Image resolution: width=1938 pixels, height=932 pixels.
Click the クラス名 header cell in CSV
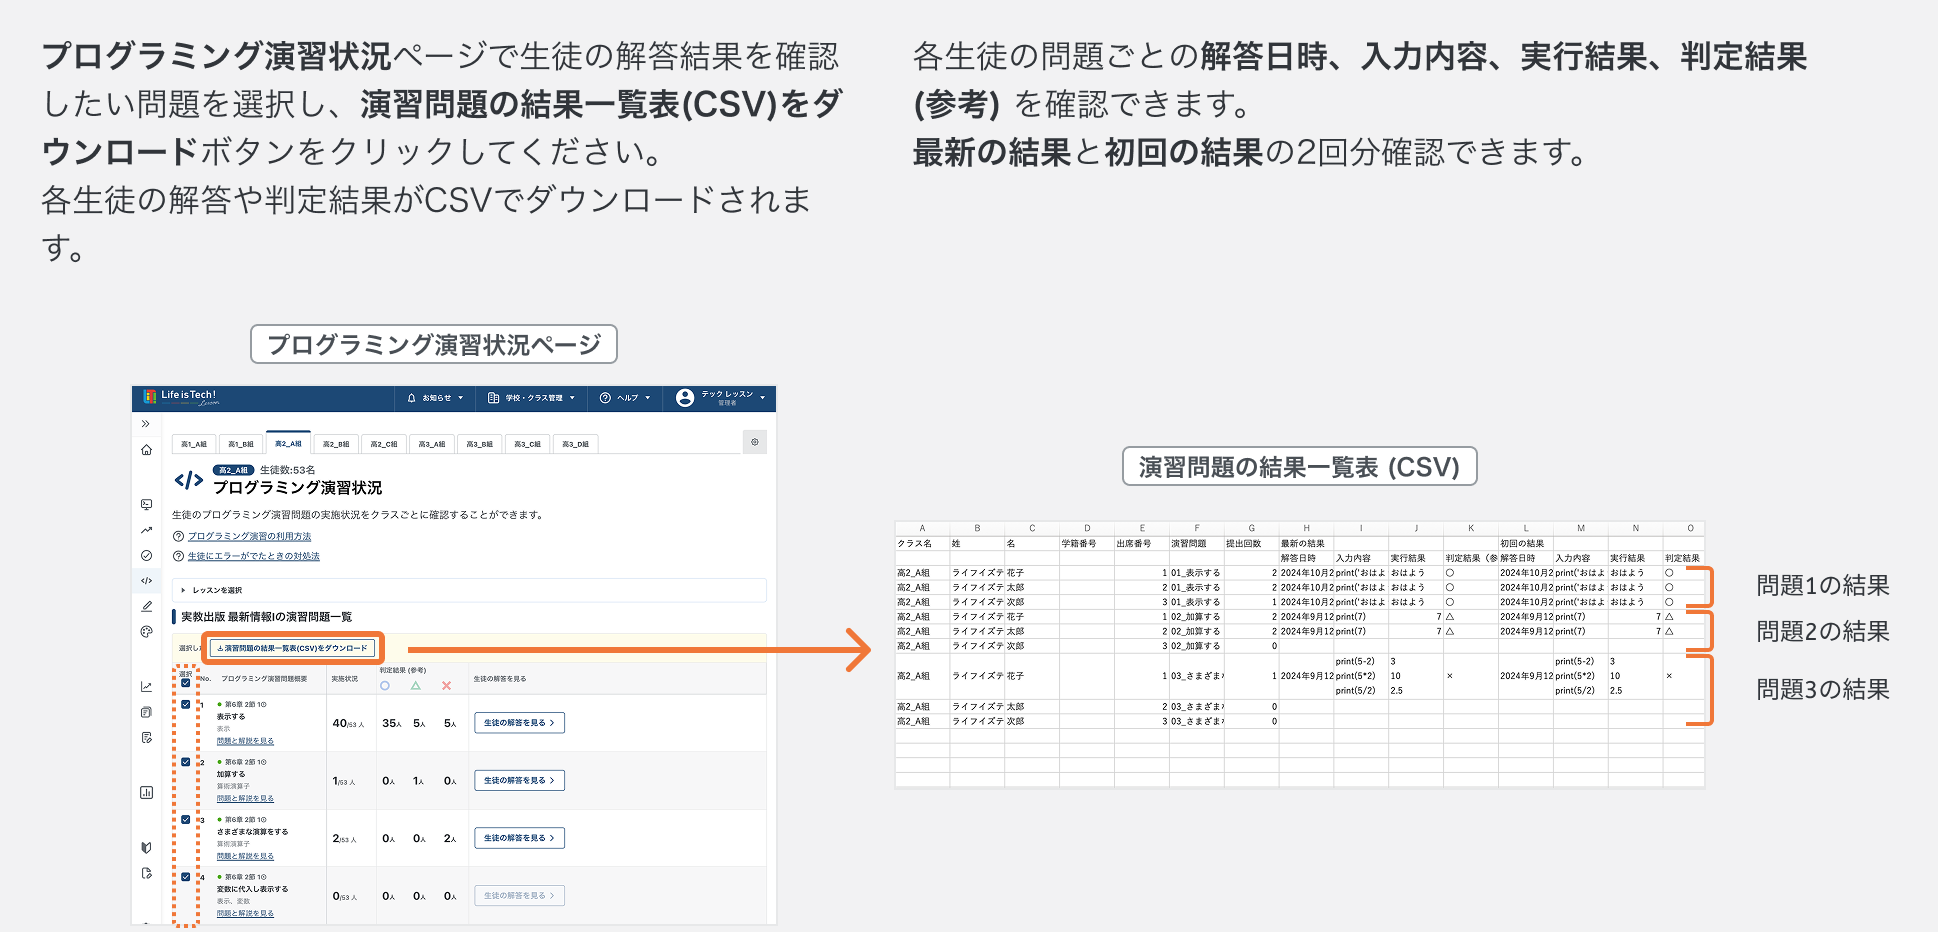tap(922, 543)
